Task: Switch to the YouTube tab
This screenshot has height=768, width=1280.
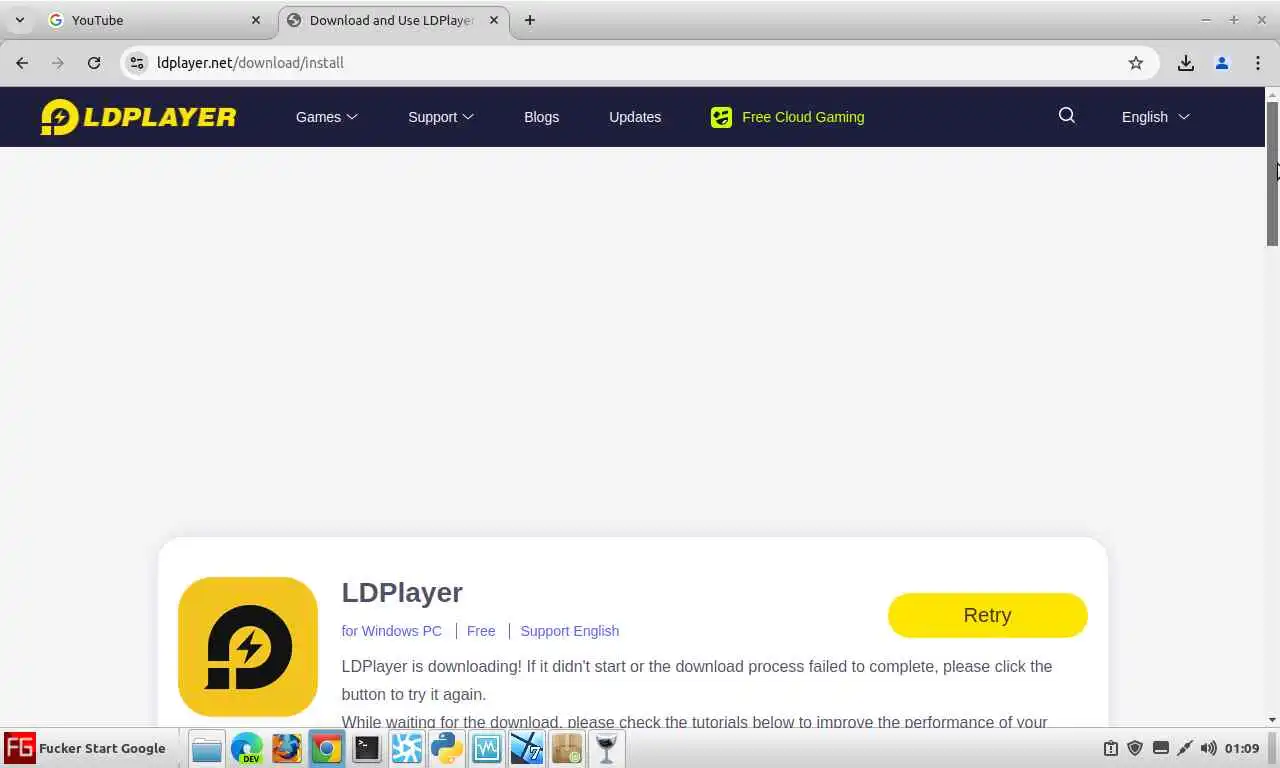Action: pos(154,20)
